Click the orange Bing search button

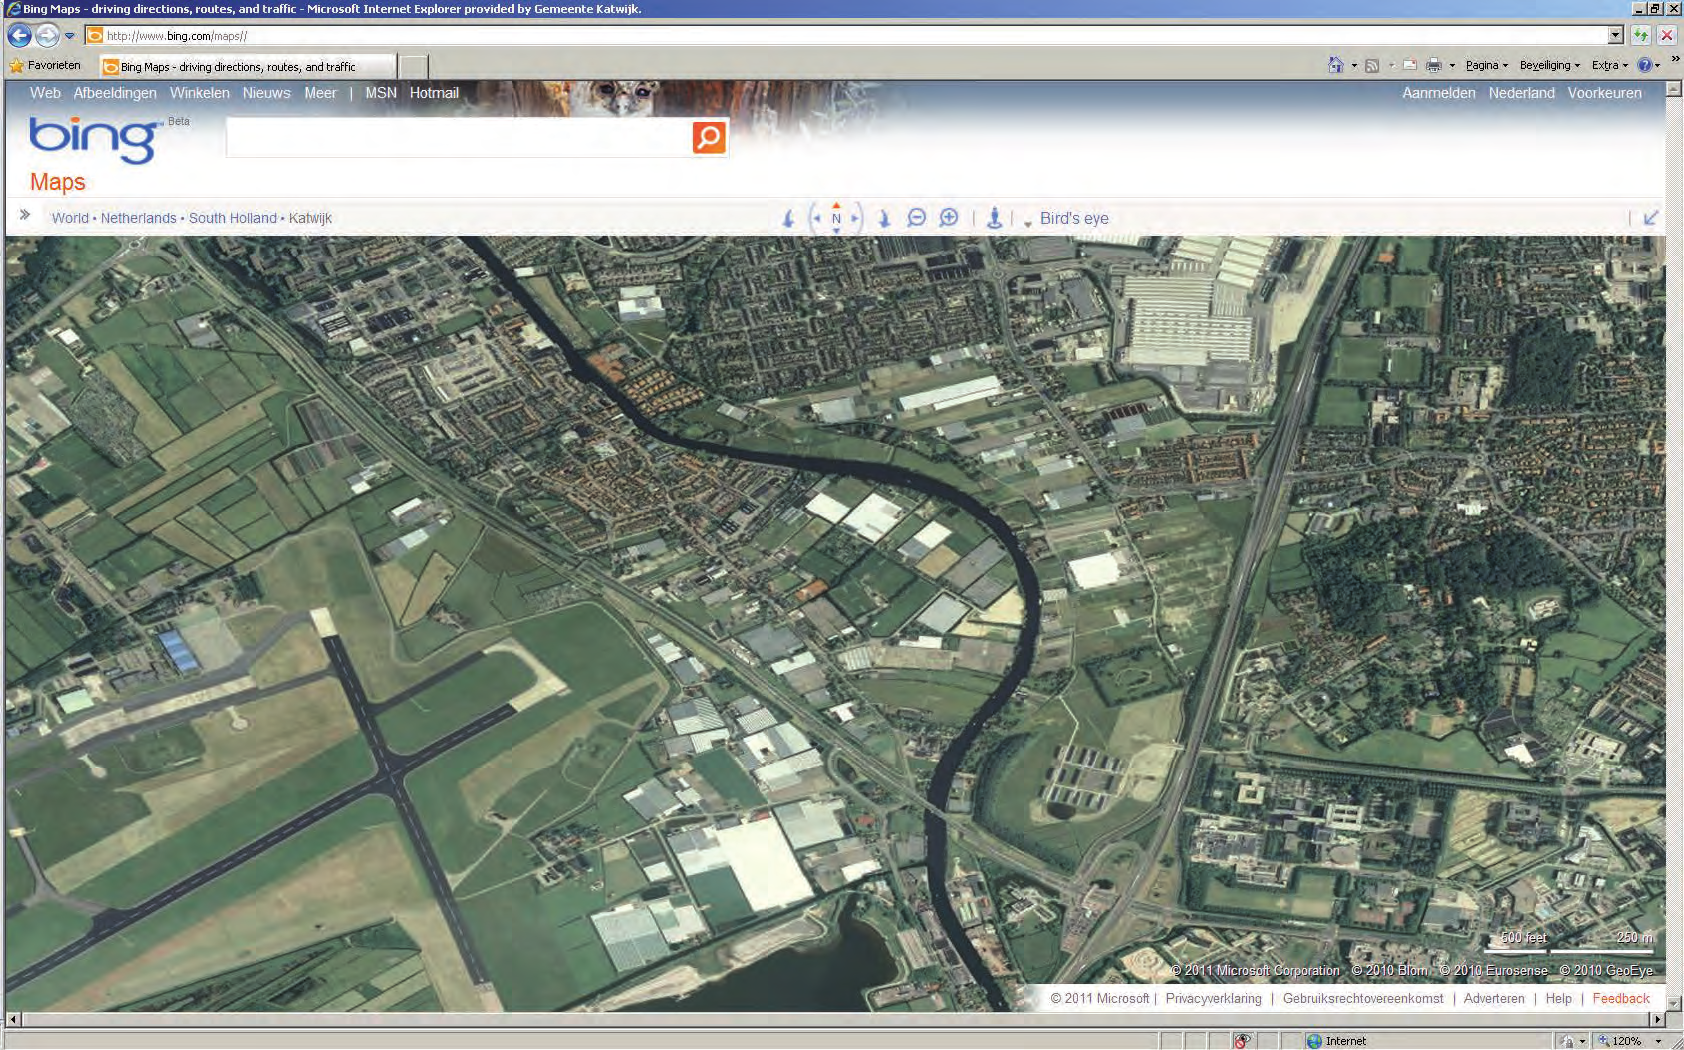[709, 137]
